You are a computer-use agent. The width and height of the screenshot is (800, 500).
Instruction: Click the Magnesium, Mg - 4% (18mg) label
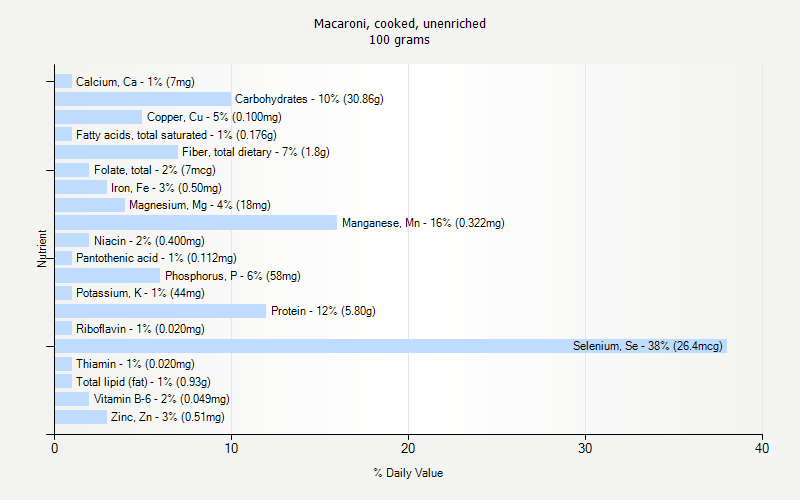[x=199, y=205]
